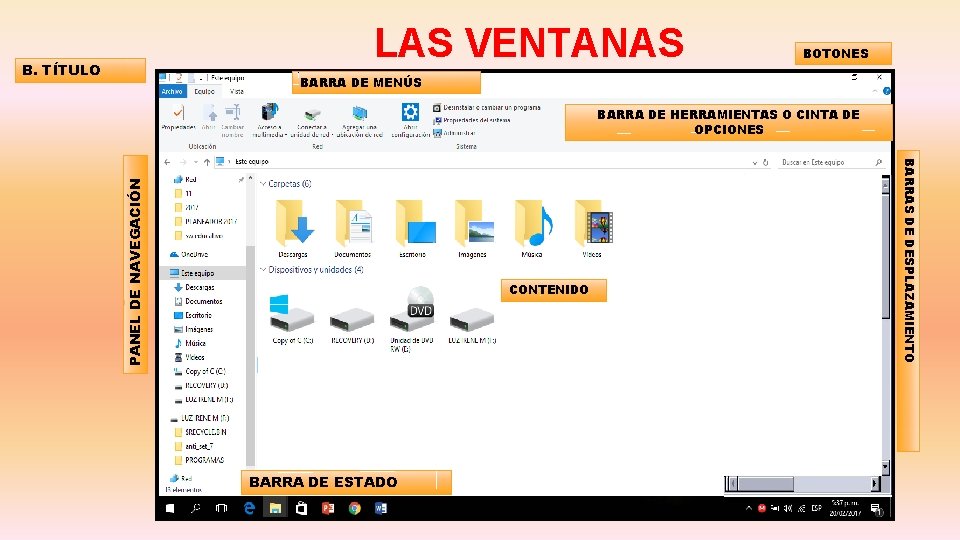Show hidden icons in the system tray
Screen dimensions: 960x540
pos(748,508)
